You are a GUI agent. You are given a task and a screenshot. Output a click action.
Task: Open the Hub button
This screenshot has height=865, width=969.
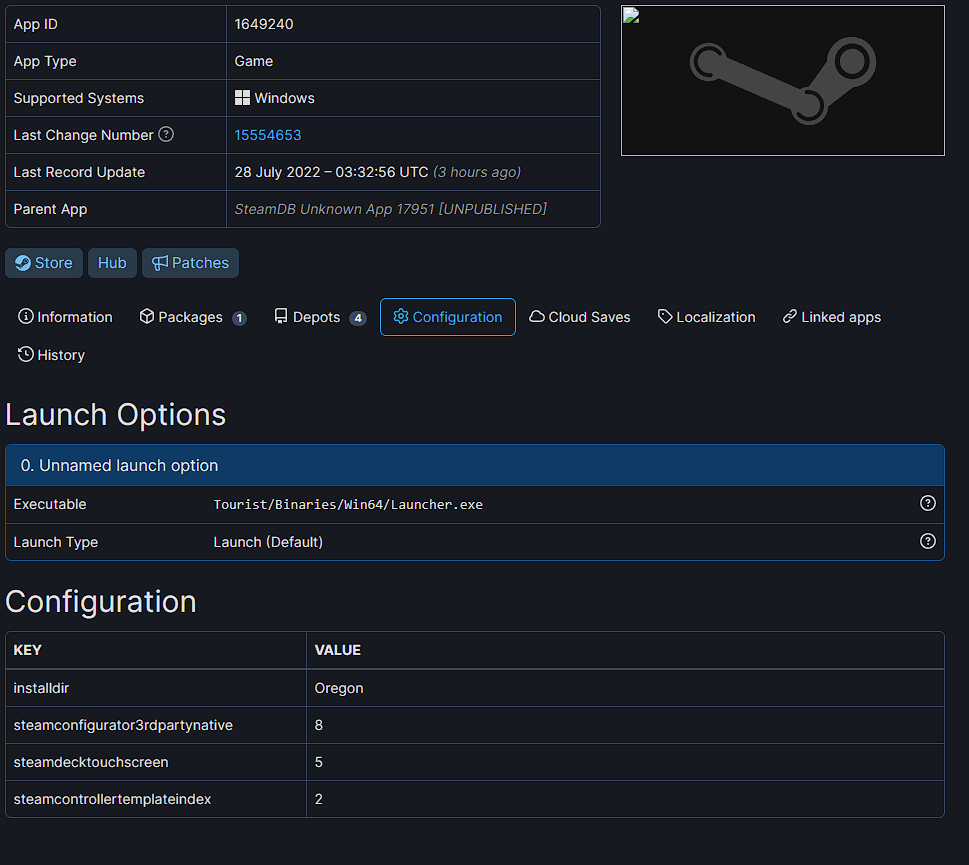[x=112, y=263]
